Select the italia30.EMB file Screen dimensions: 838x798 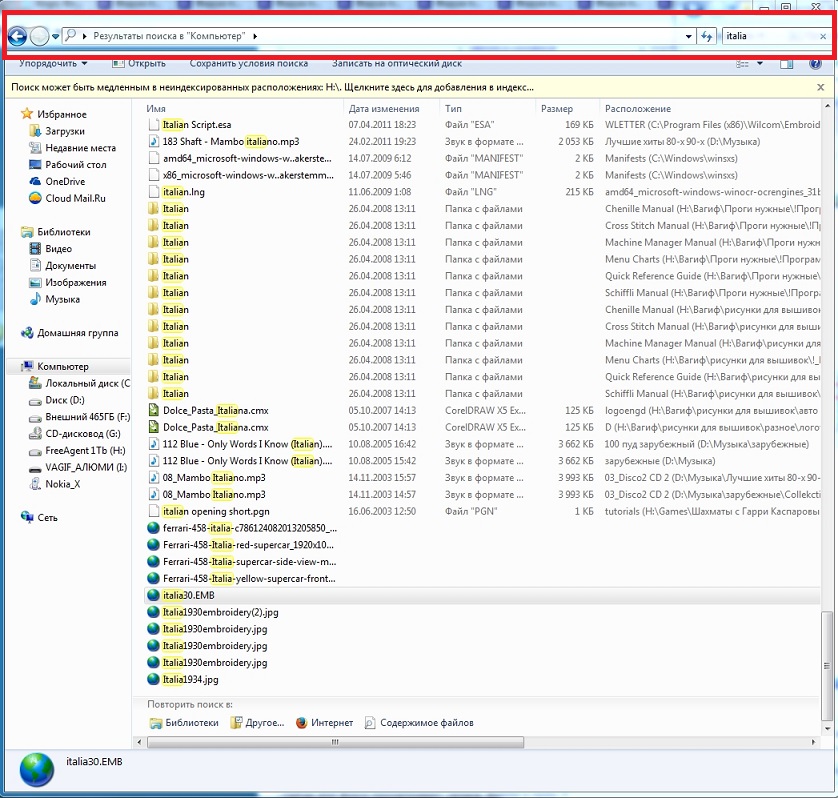click(x=189, y=595)
